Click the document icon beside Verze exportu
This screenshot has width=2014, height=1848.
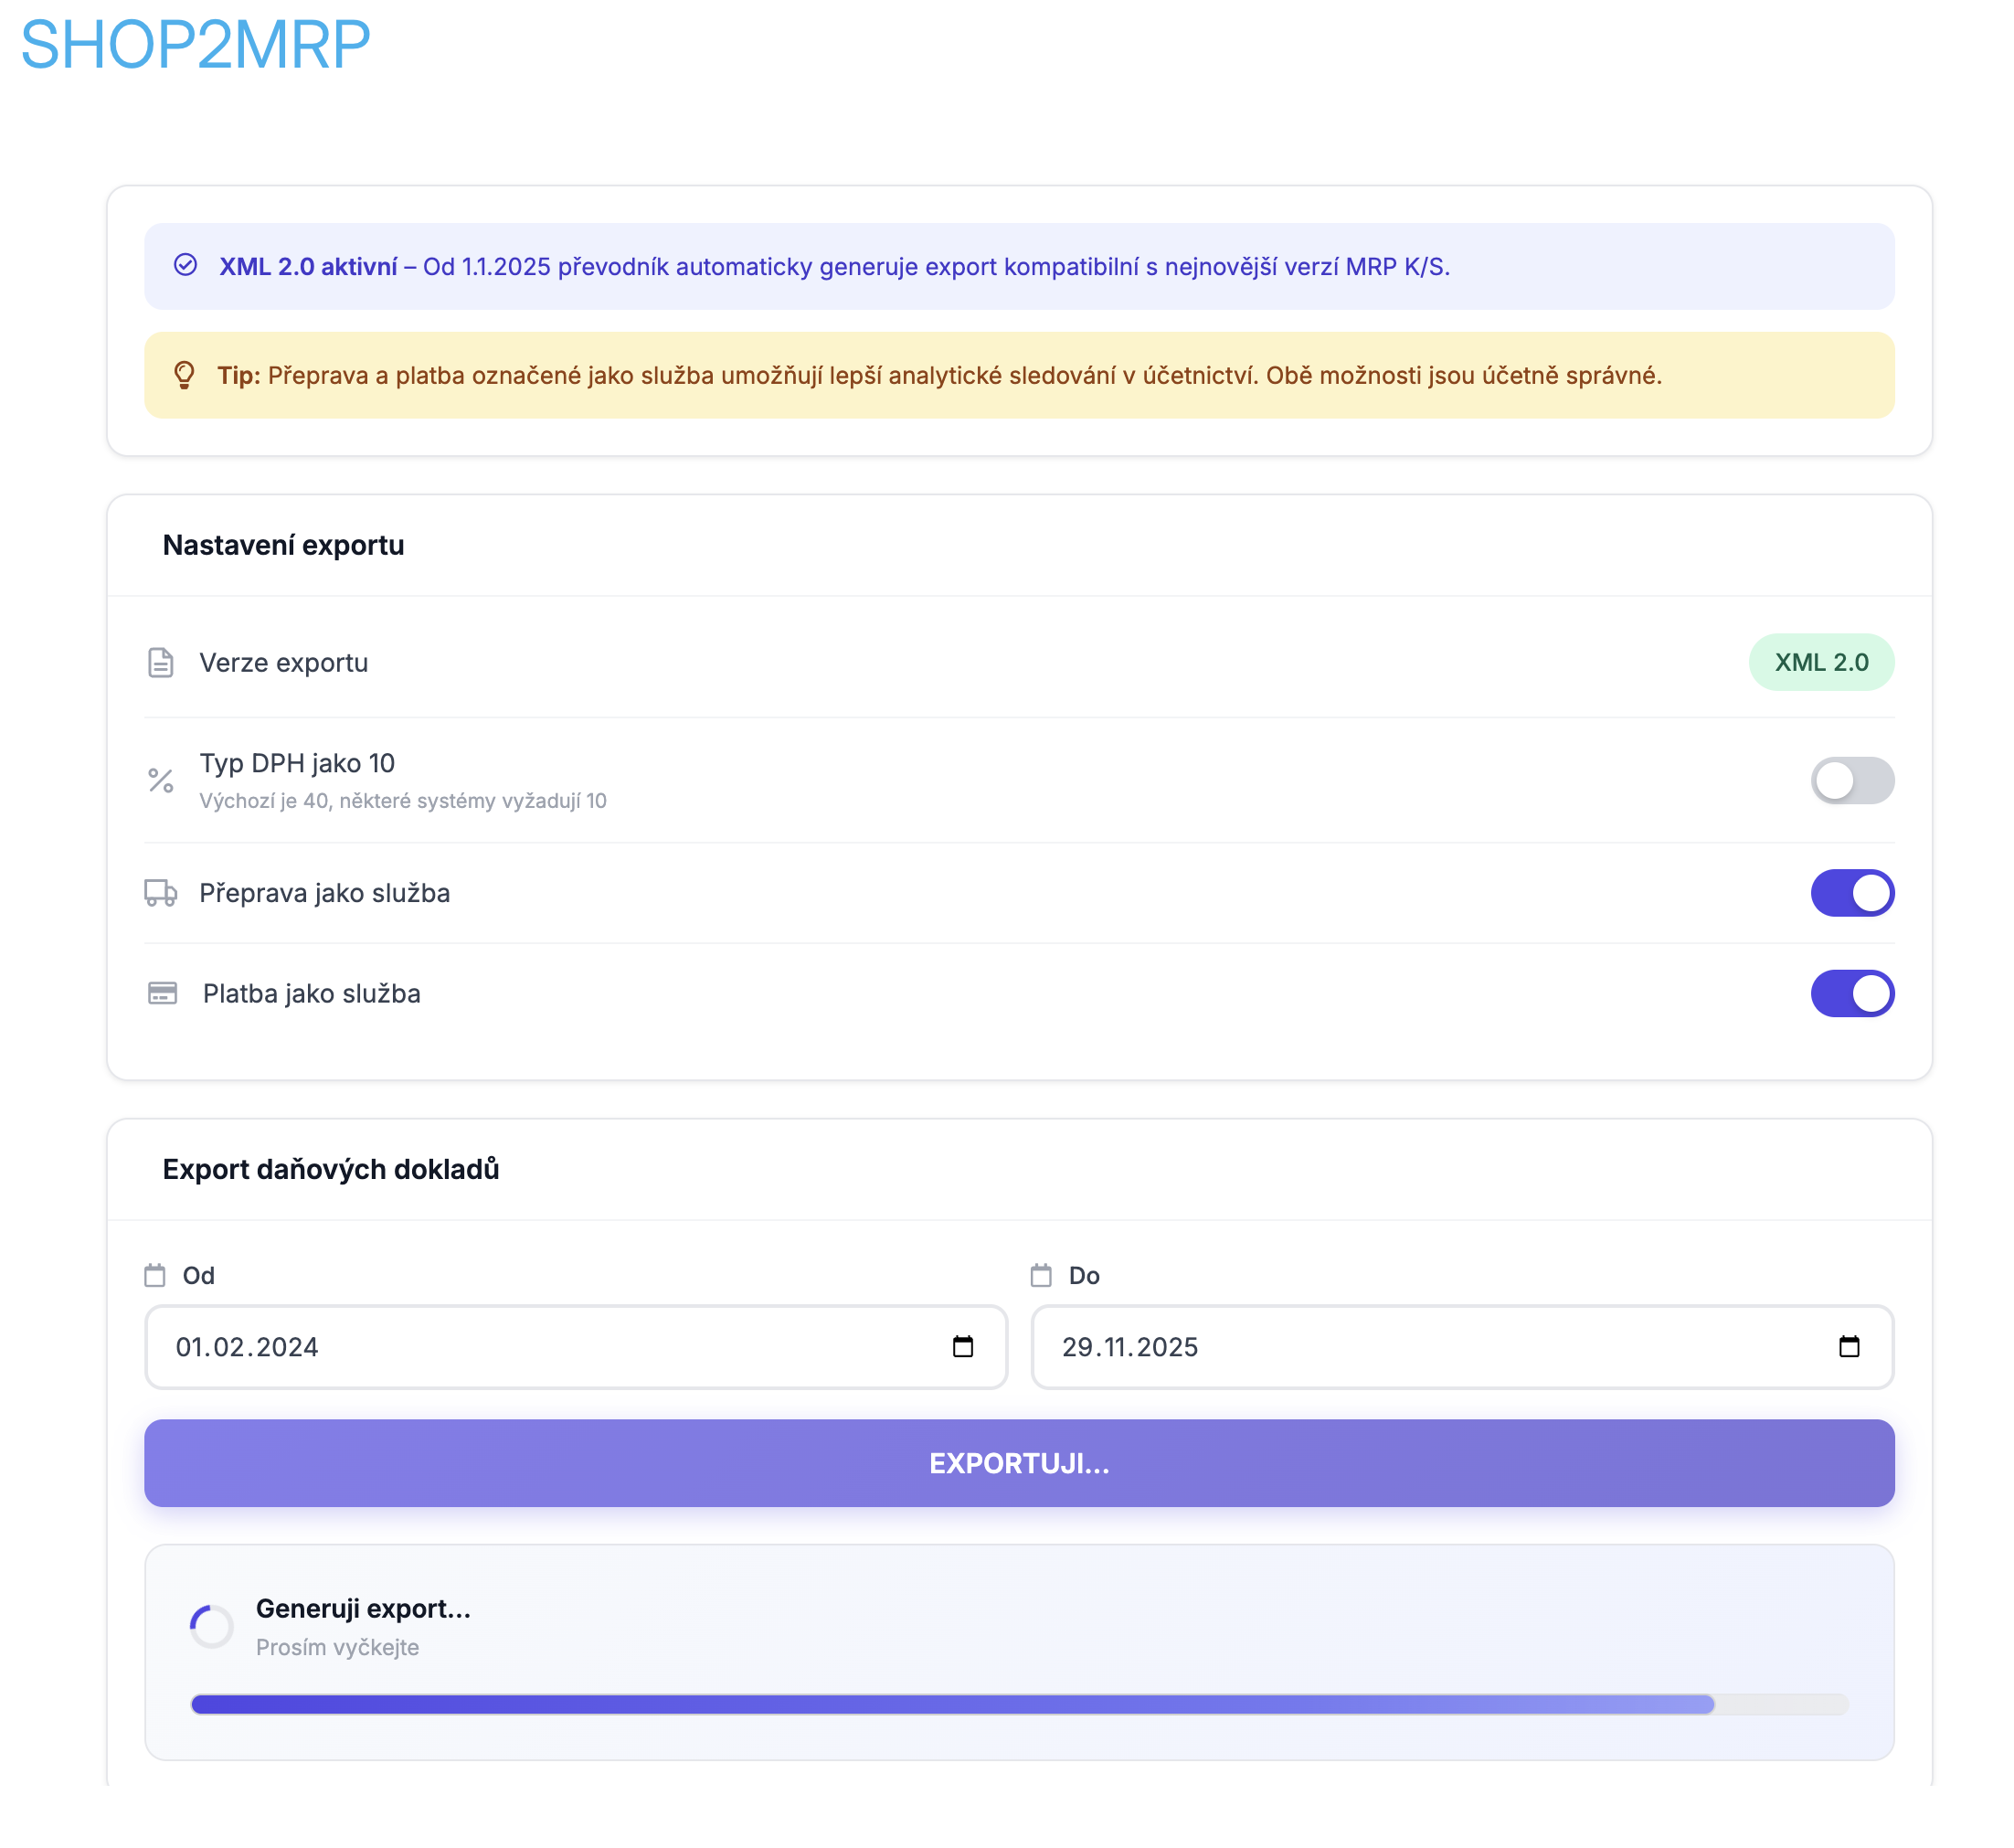161,662
